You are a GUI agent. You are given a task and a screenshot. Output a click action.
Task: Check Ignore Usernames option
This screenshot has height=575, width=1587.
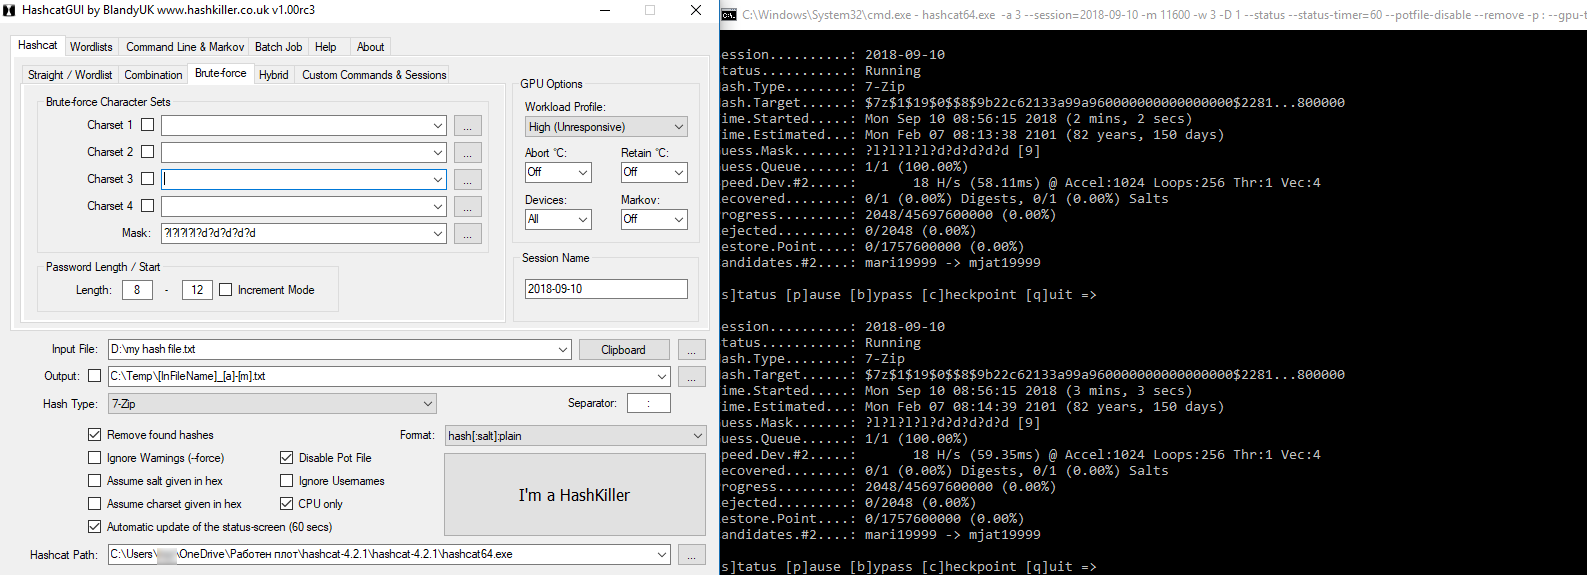[287, 481]
